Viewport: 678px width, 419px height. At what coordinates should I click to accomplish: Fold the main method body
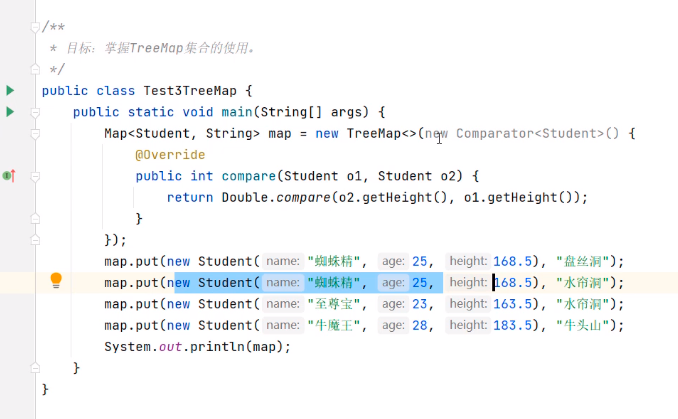point(35,112)
